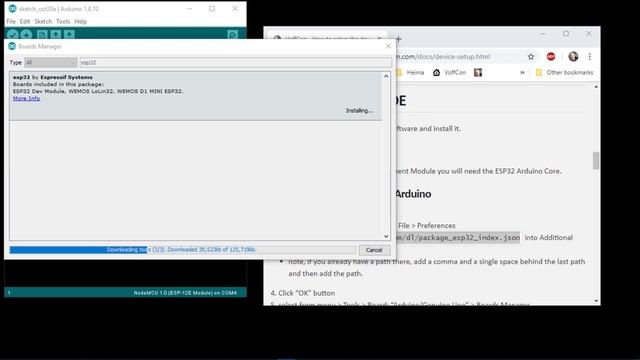Open the Edit menu in Arduino
The width and height of the screenshot is (640, 360).
(25, 21)
